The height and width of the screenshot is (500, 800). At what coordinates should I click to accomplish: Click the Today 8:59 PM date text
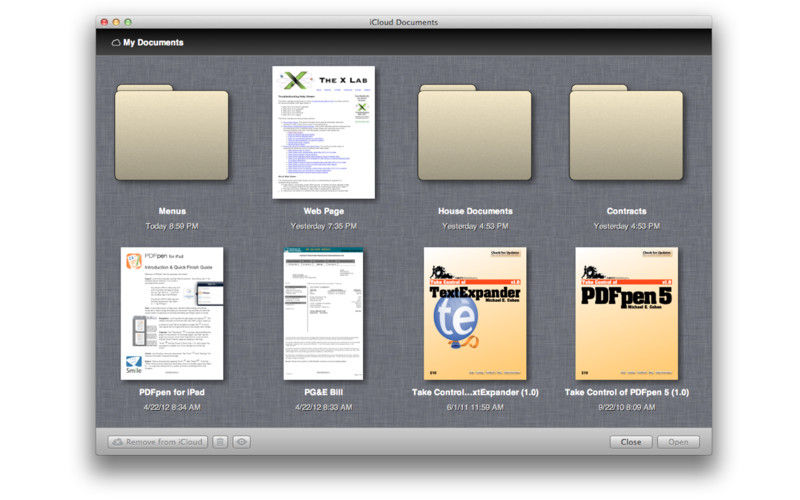coord(172,226)
